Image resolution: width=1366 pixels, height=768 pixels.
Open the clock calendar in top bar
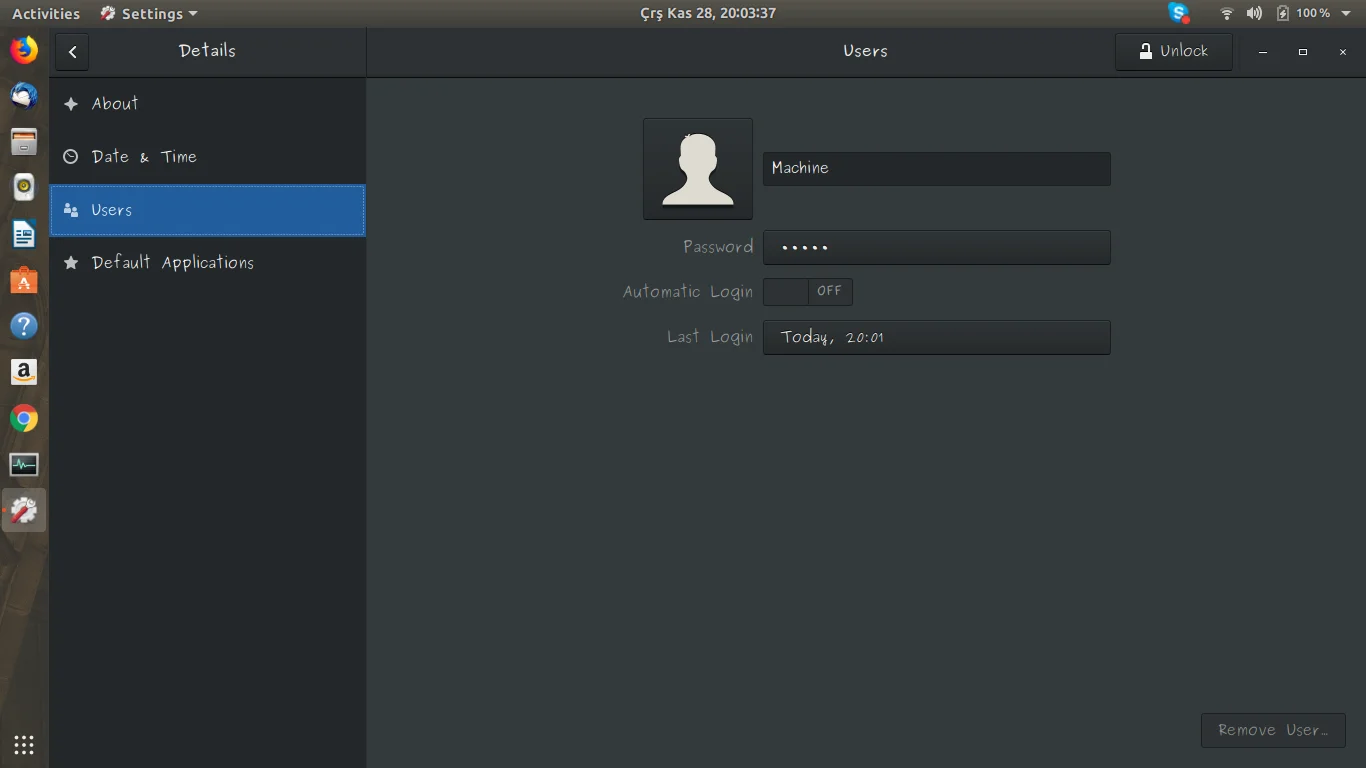(x=708, y=13)
